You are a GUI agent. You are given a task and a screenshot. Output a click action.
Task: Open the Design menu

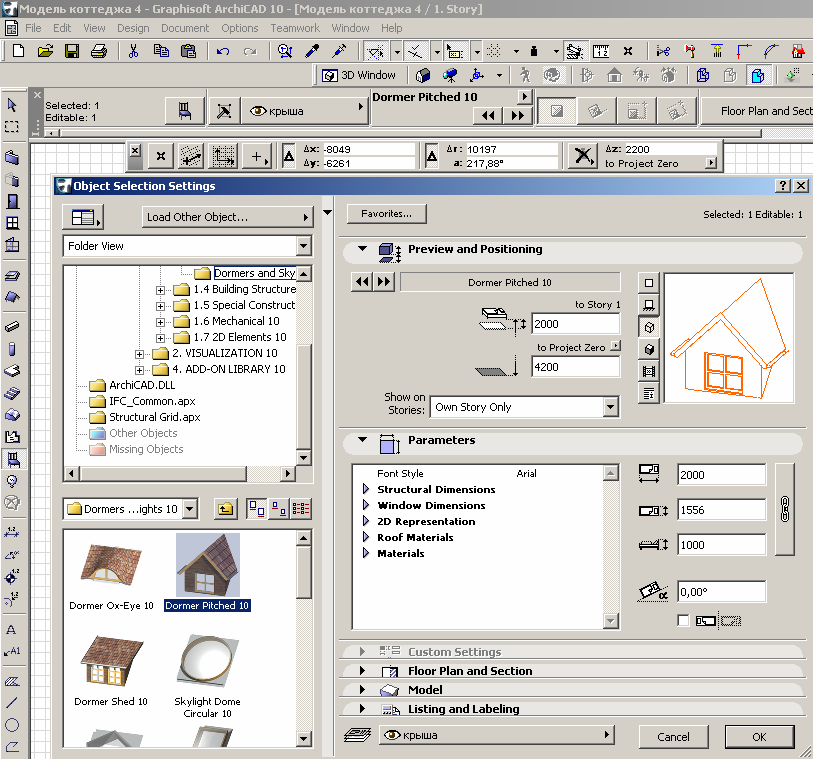click(133, 28)
